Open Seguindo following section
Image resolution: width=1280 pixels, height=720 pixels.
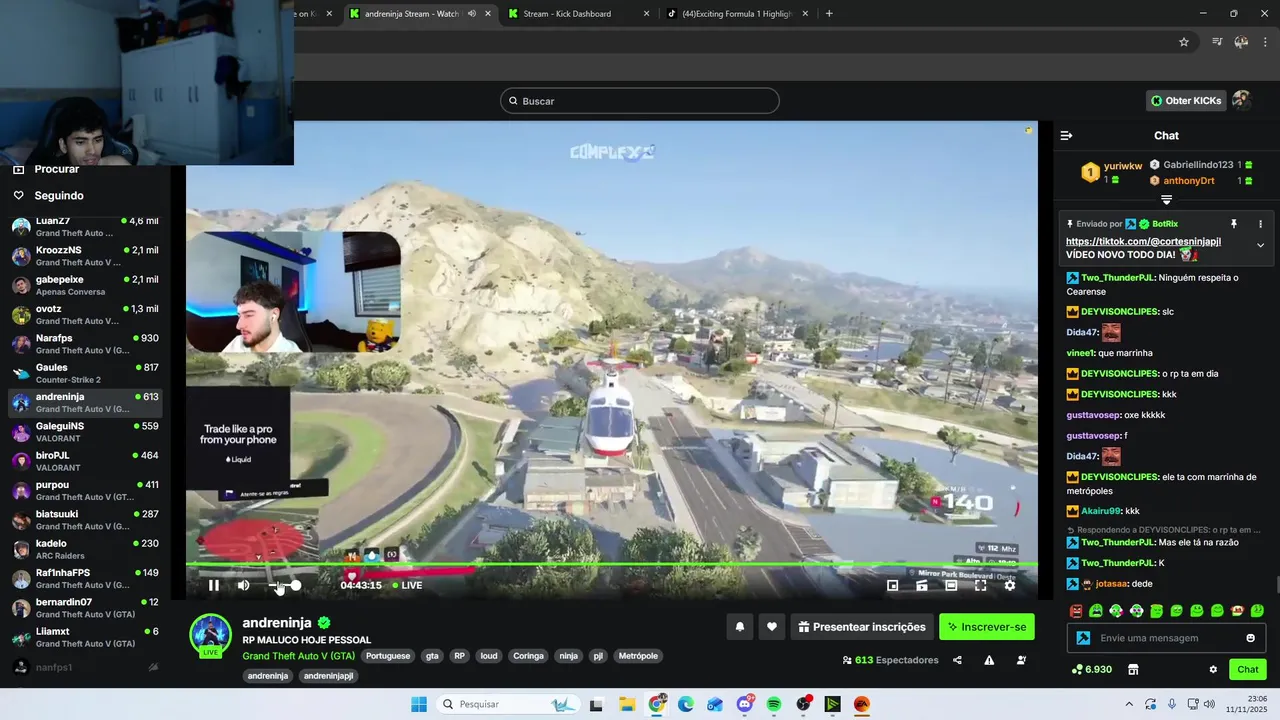pyautogui.click(x=59, y=196)
